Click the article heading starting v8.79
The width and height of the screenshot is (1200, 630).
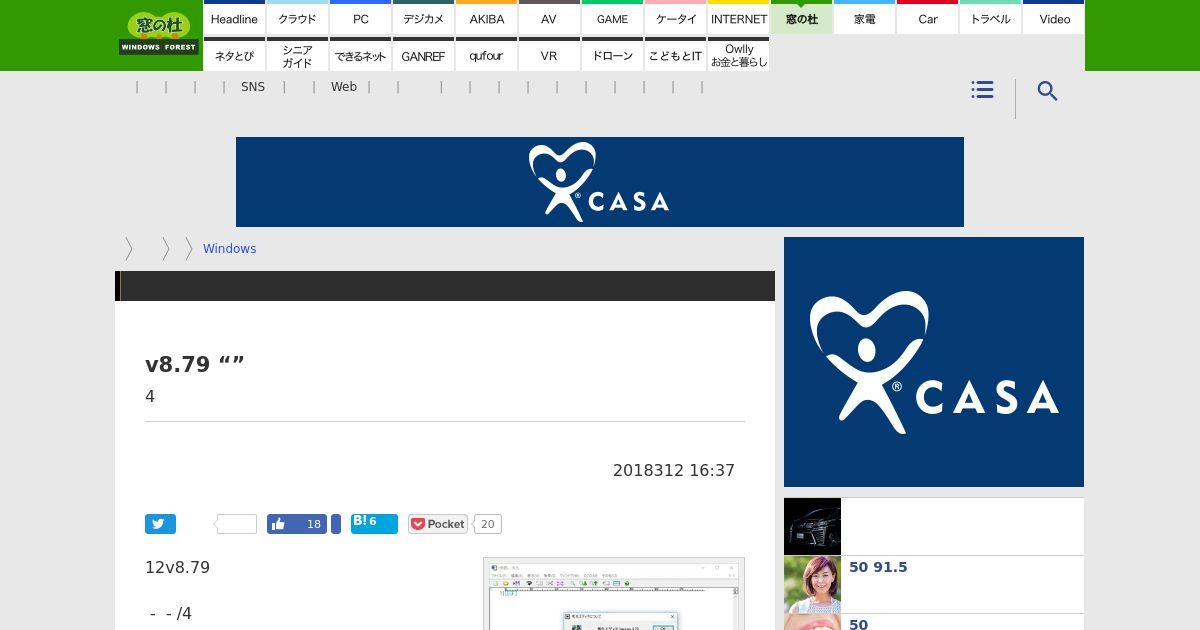[195, 364]
